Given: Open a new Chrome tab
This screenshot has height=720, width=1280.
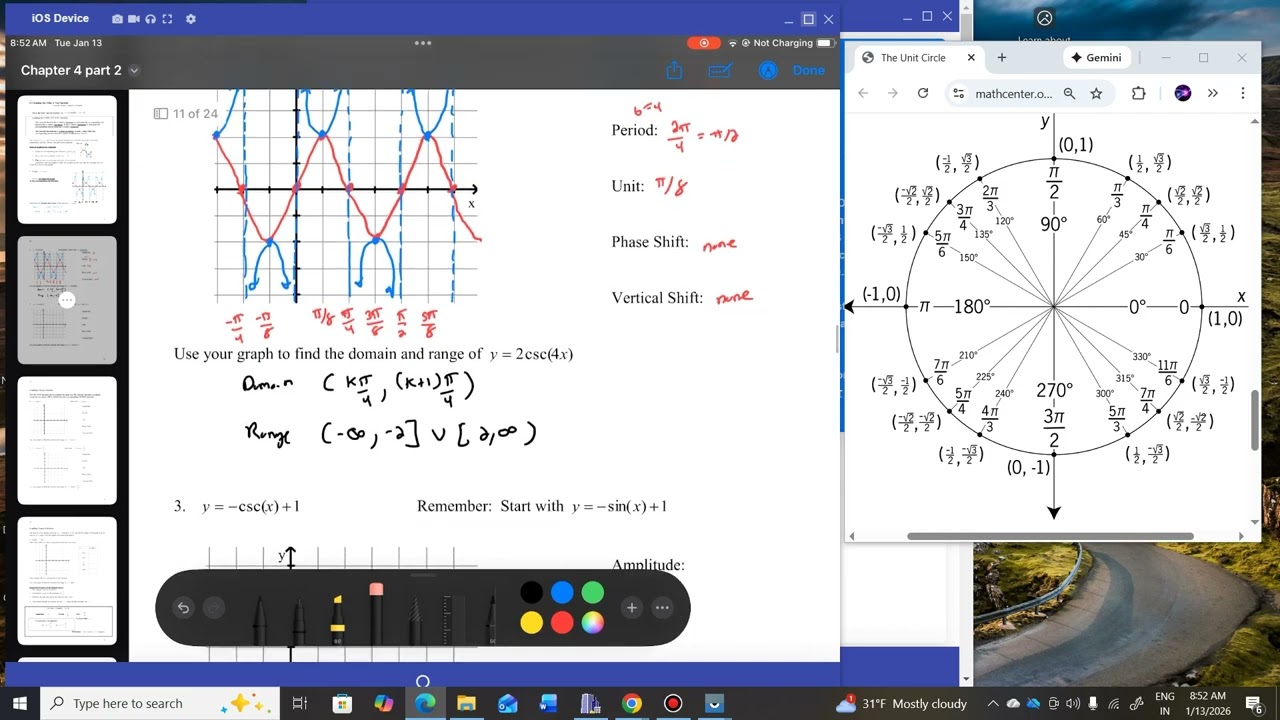Looking at the screenshot, I should [1001, 58].
